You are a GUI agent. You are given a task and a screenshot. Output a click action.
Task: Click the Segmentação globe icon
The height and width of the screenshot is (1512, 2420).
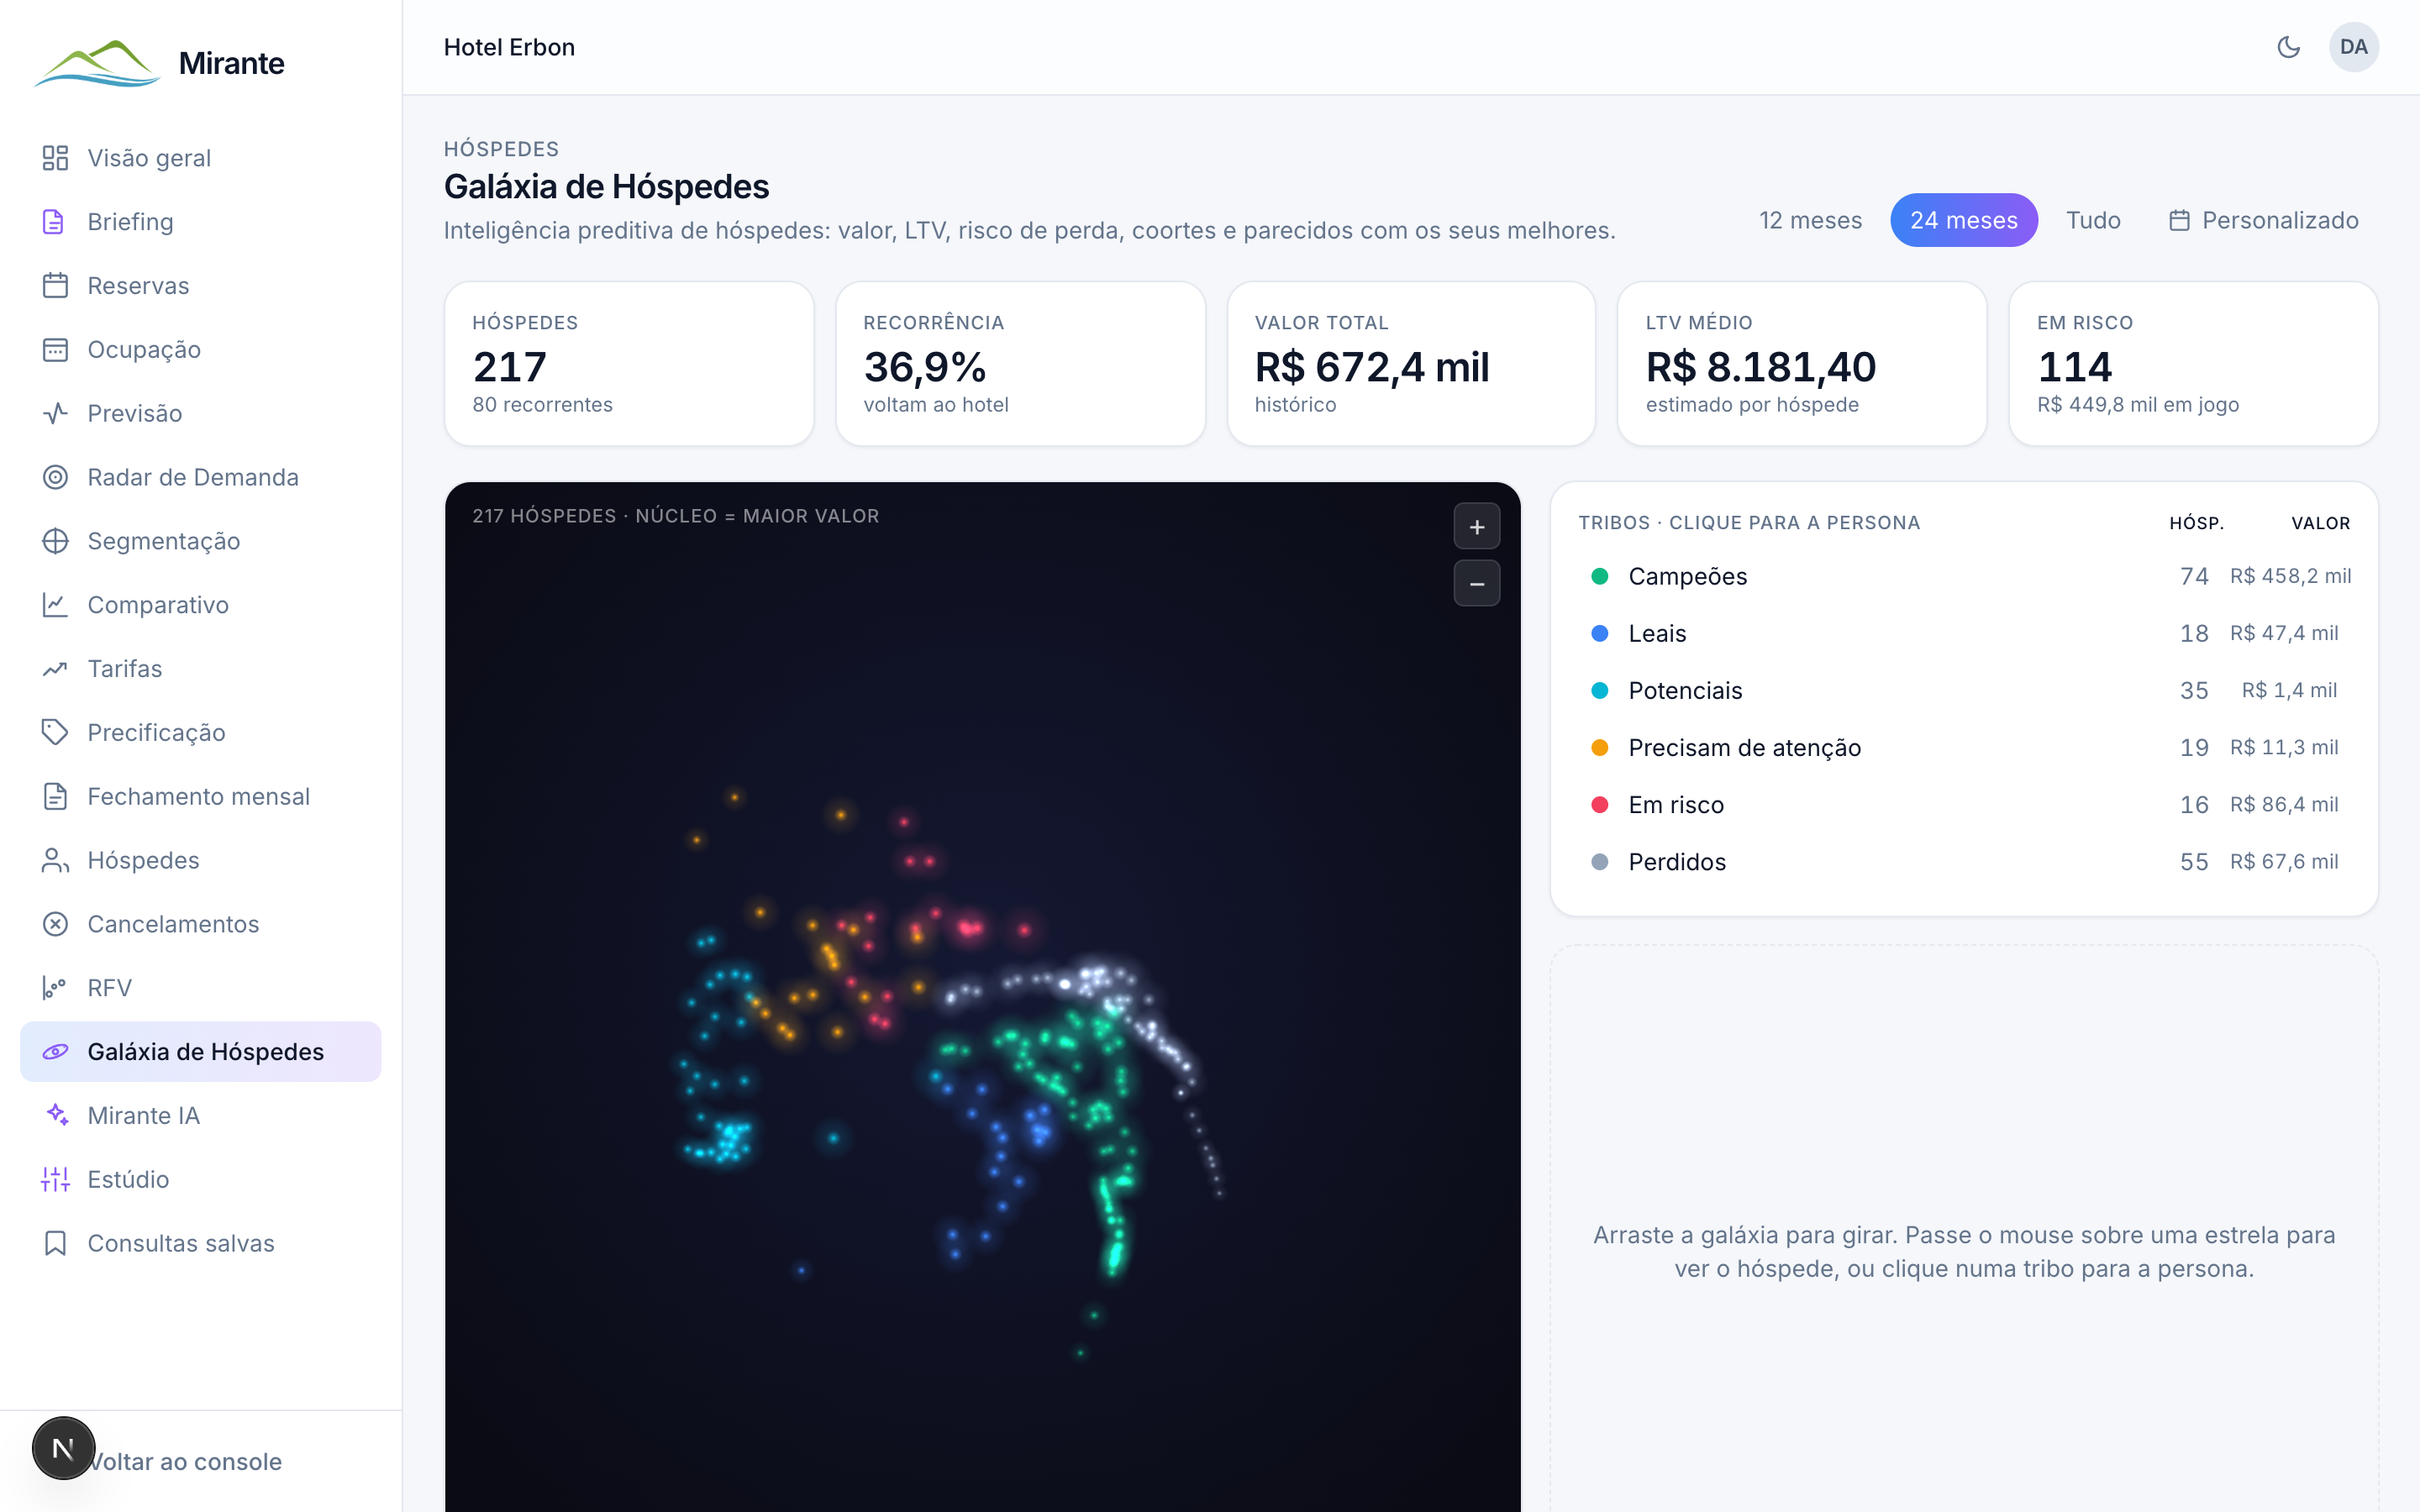(55, 541)
